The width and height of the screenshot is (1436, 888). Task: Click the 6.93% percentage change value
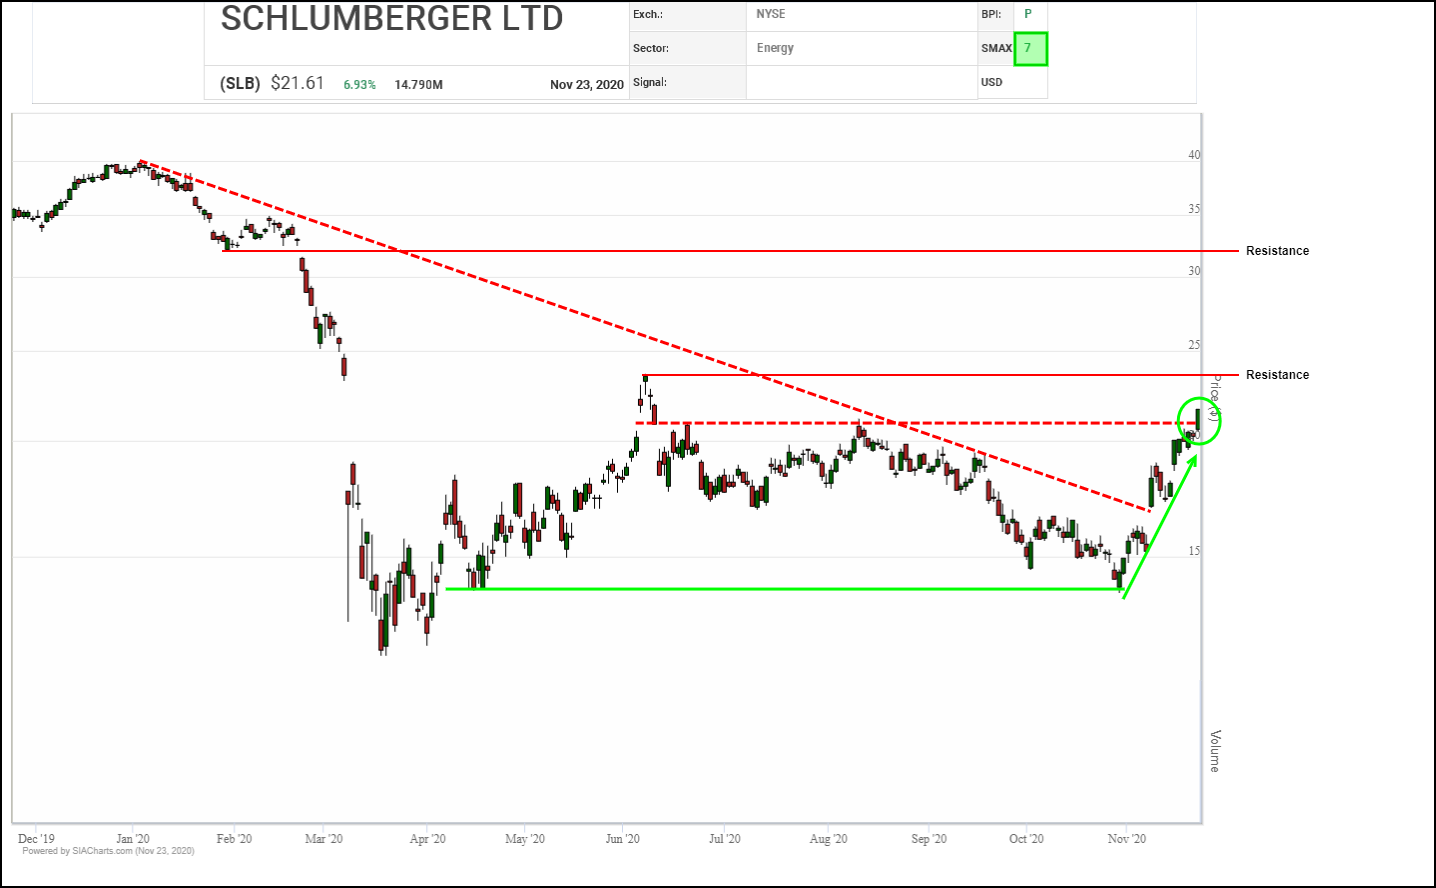[x=359, y=85]
